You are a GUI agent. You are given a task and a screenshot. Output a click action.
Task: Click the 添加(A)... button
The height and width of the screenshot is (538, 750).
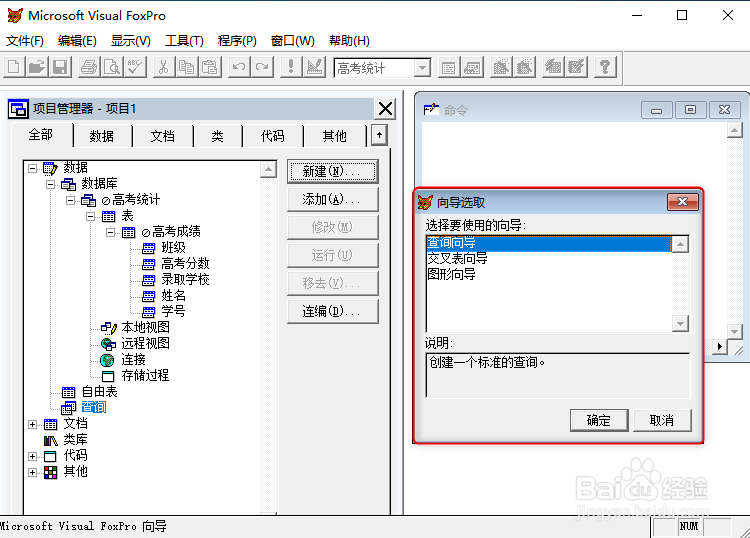tap(332, 199)
